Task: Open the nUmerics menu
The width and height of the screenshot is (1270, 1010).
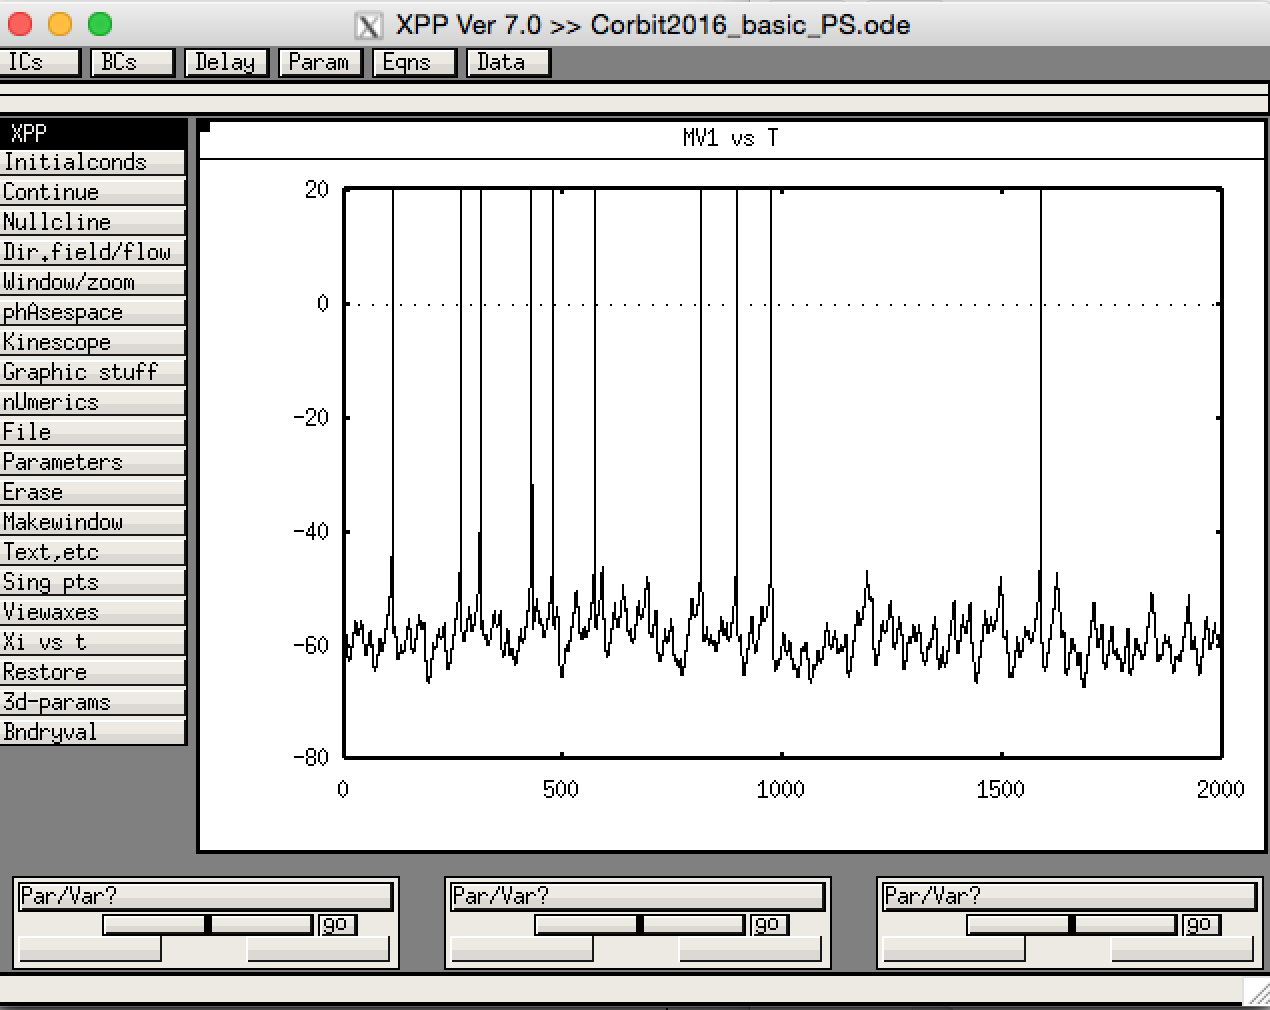Action: point(93,402)
